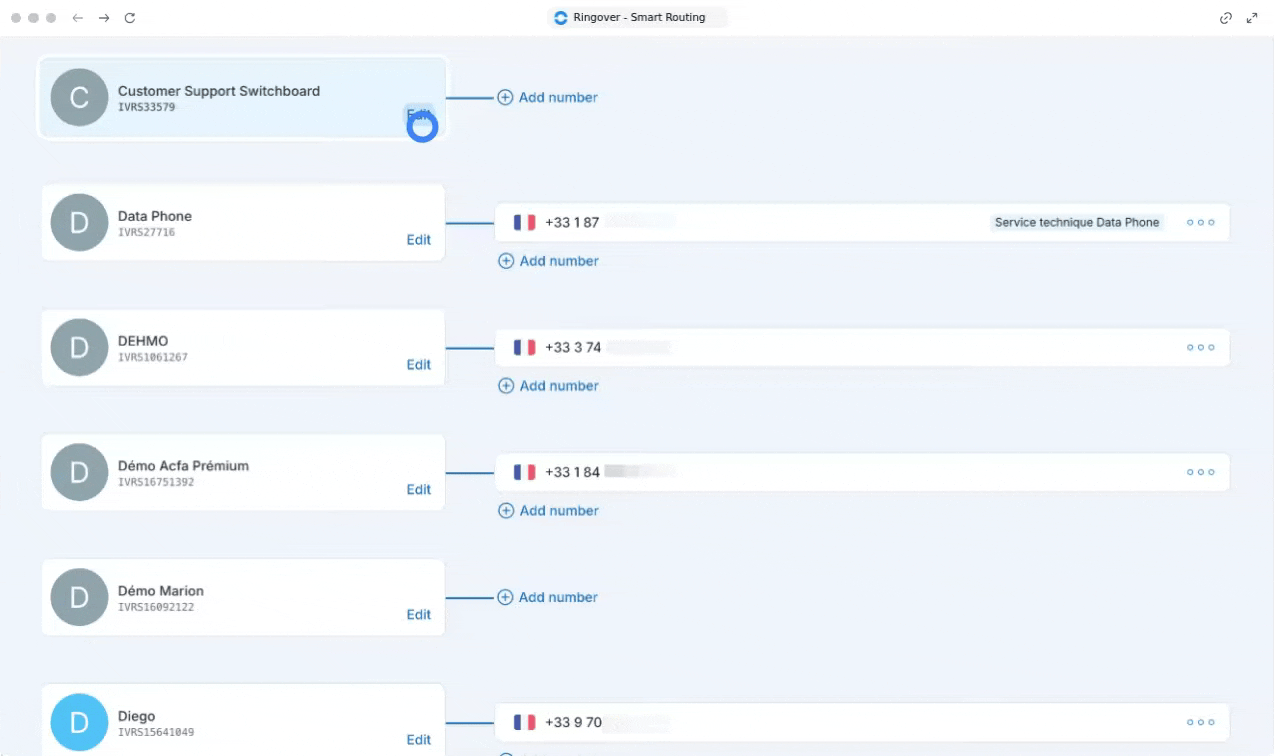Click the Ringover logo in title bar
Screen dimensions: 1274x756
(x=561, y=18)
